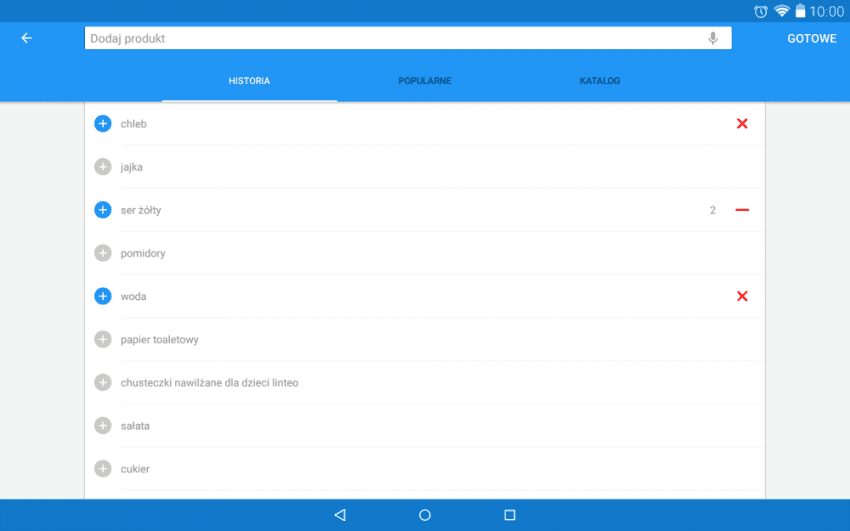The width and height of the screenshot is (850, 531).
Task: Add cukier with its plus icon
Action: click(x=102, y=469)
